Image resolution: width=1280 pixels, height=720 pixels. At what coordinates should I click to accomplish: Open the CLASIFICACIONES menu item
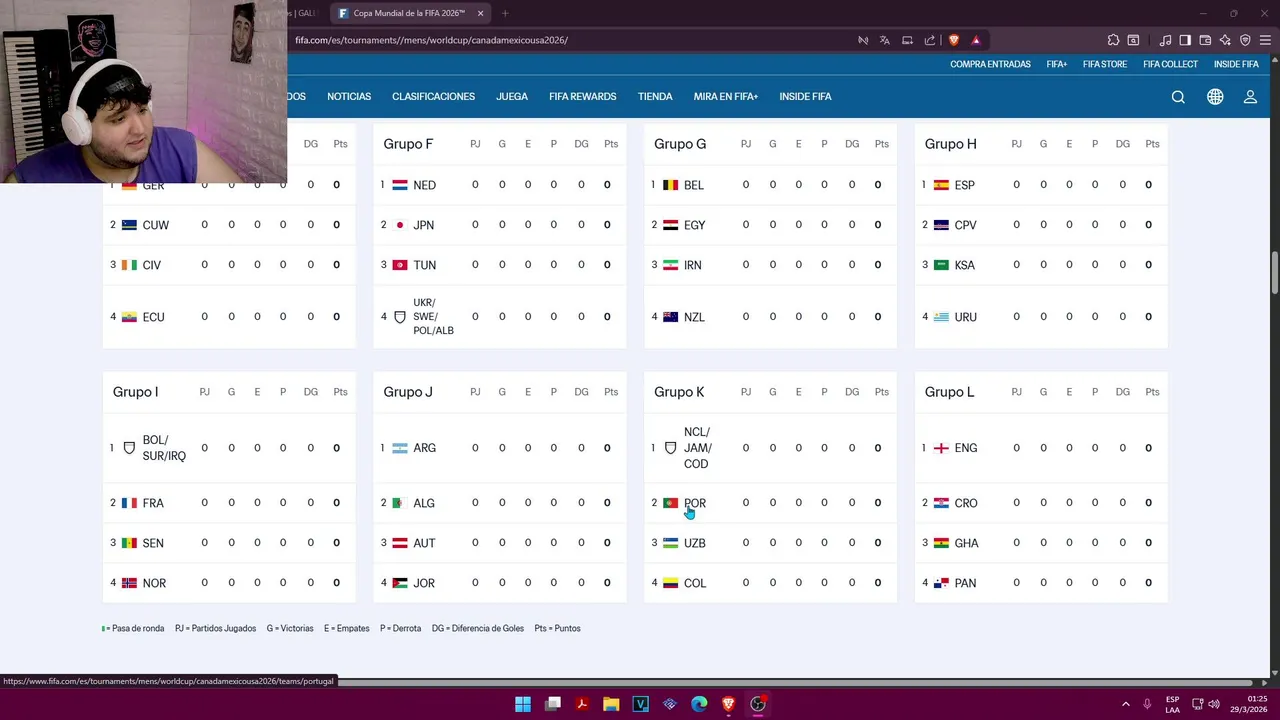(x=433, y=97)
